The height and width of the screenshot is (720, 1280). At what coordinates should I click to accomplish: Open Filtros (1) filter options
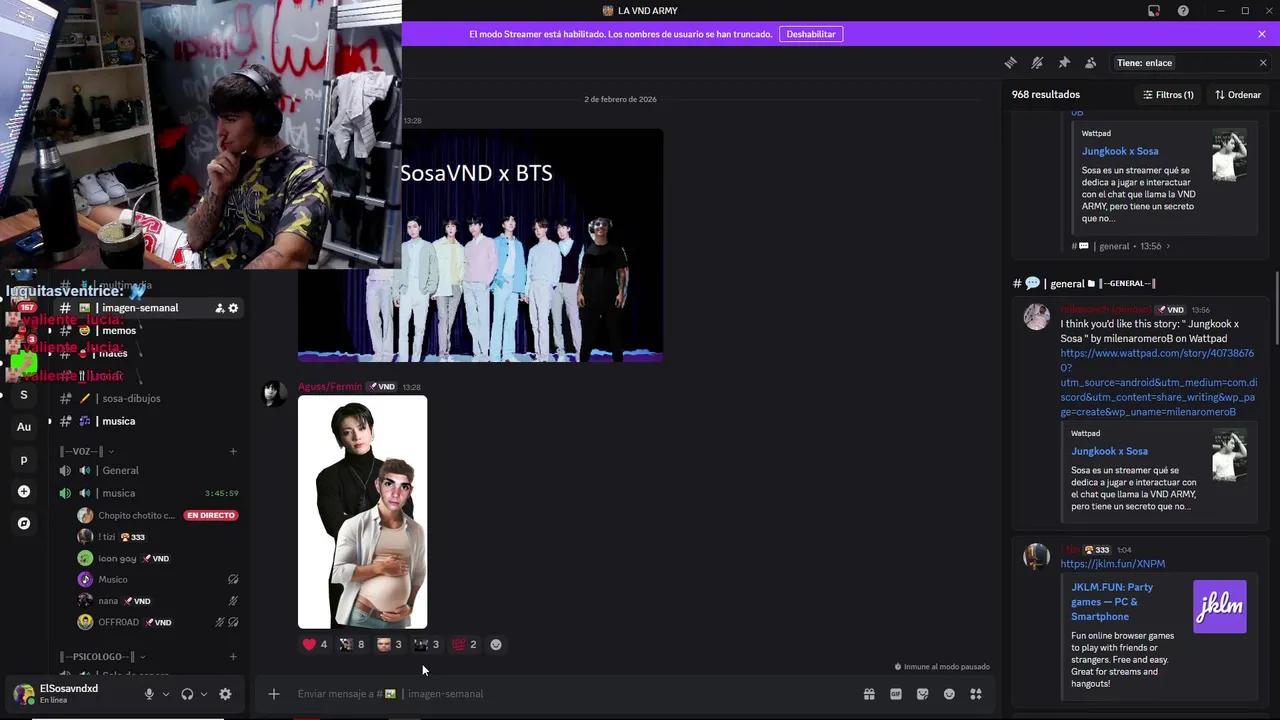(x=1168, y=95)
